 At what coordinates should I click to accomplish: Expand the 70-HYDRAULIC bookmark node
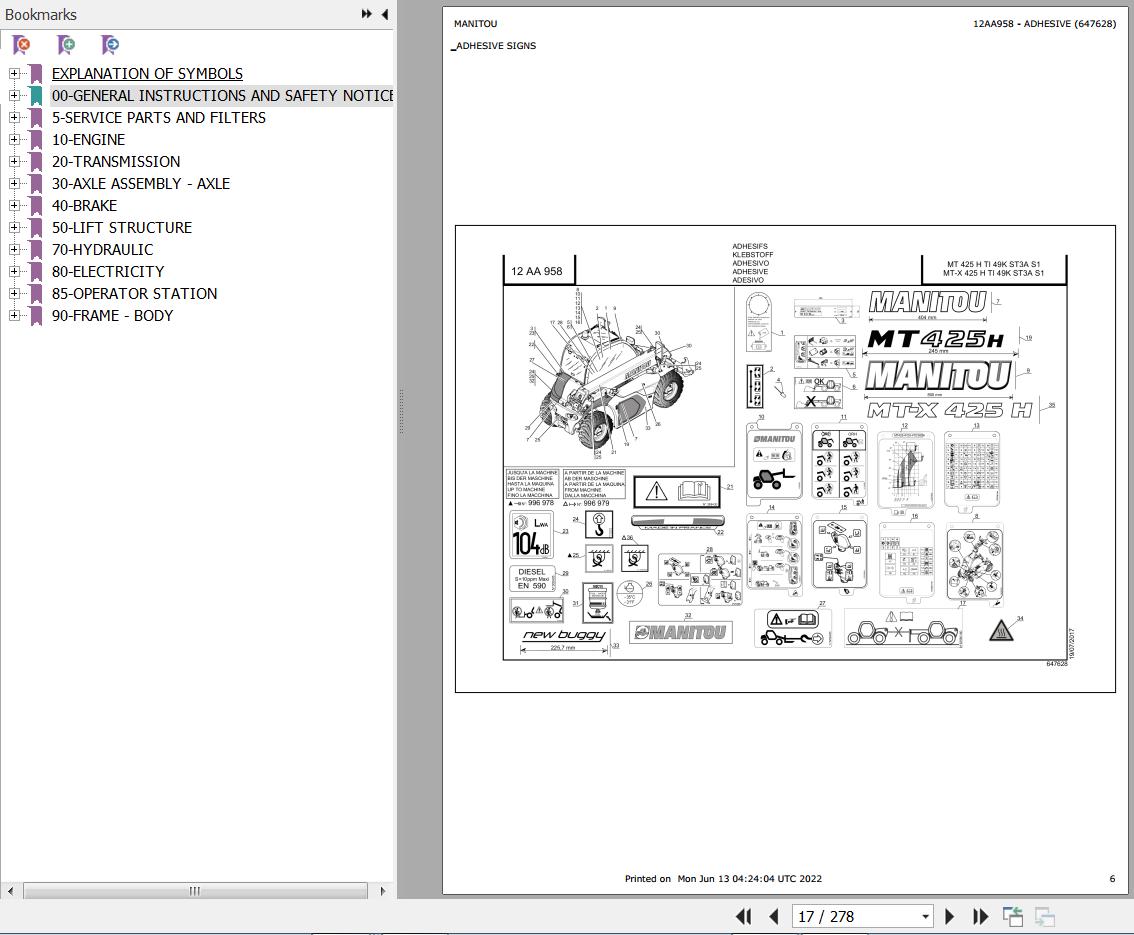point(14,249)
